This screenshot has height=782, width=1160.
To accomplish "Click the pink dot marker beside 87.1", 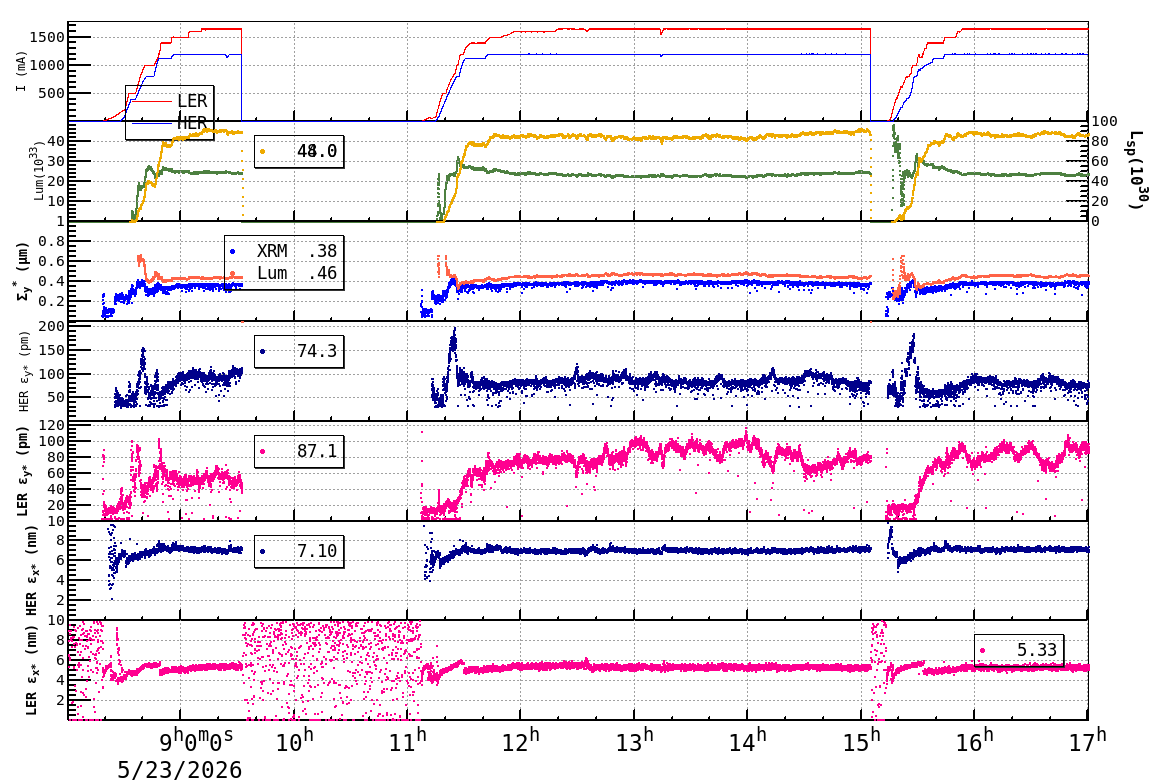I will pyautogui.click(x=263, y=451).
